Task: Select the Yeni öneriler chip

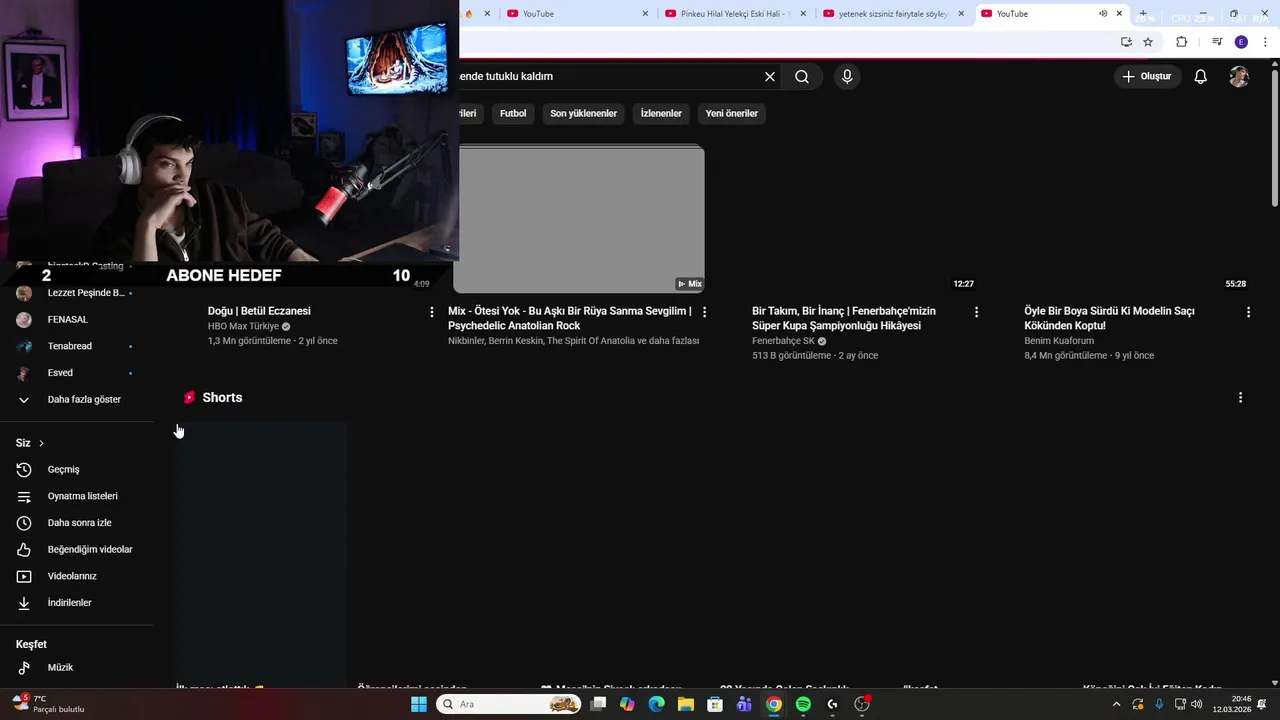Action: click(x=732, y=113)
